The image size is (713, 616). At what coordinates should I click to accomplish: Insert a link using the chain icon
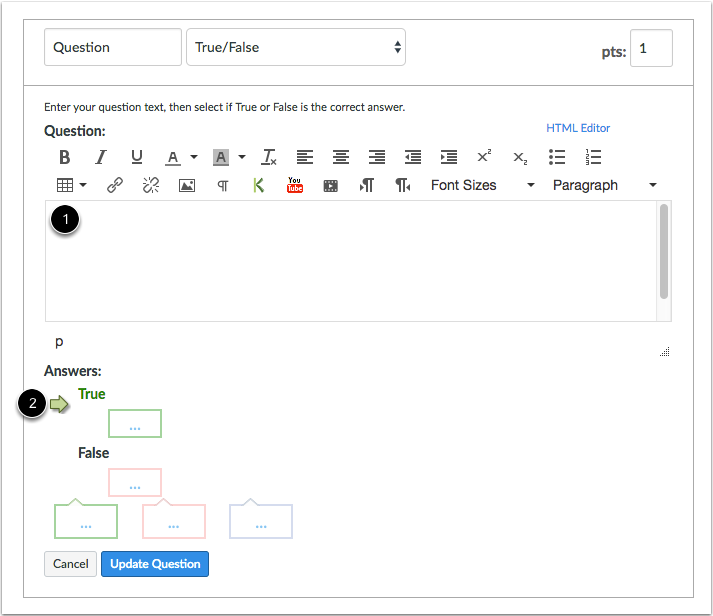coord(115,185)
